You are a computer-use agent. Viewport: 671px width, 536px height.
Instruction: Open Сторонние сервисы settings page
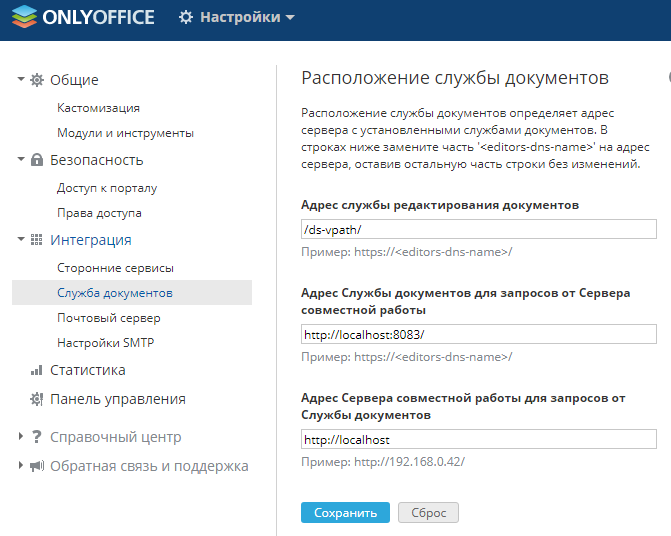coord(116,268)
